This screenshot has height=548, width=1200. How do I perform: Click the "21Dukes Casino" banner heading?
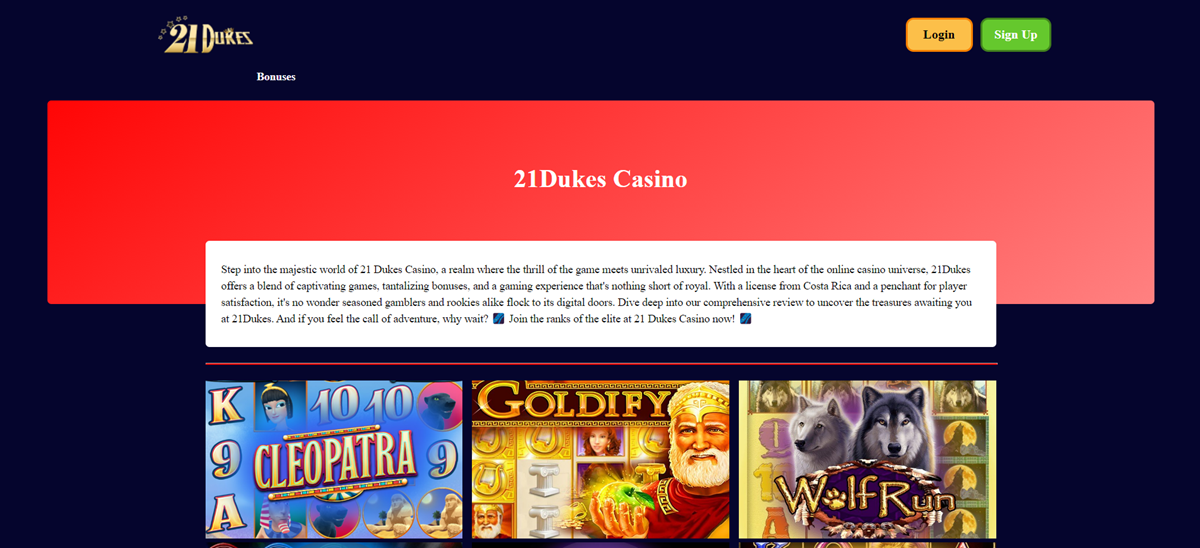tap(600, 180)
